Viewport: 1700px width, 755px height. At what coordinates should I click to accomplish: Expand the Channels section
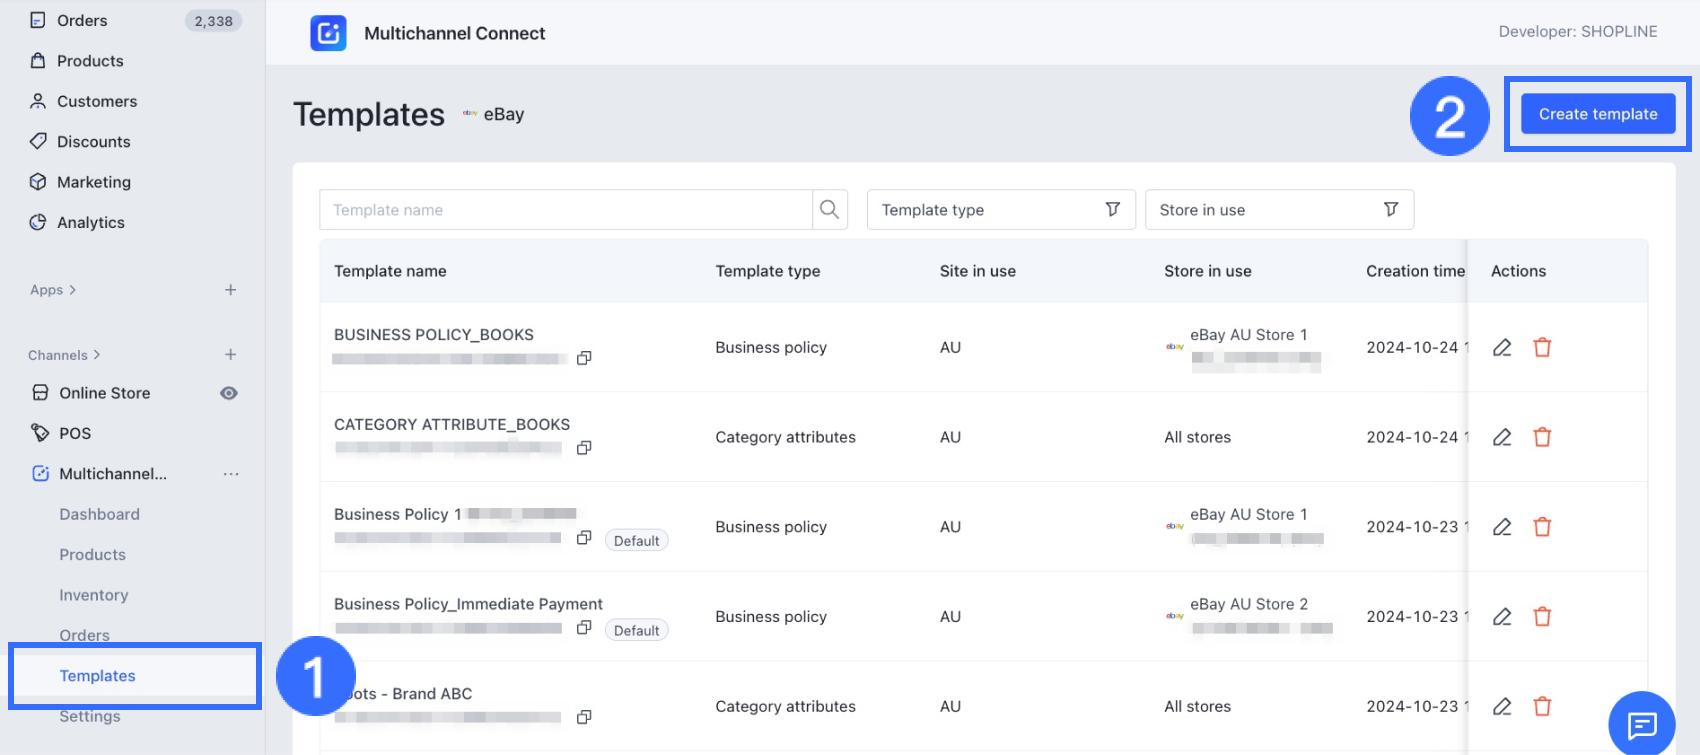(x=64, y=355)
